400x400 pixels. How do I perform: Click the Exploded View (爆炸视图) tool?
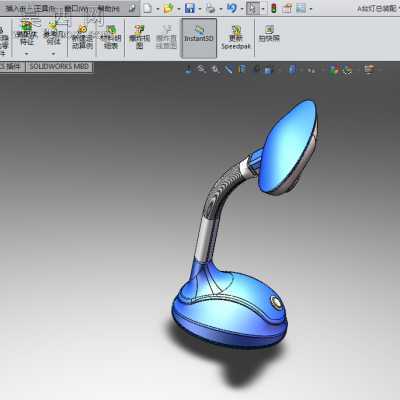pyautogui.click(x=139, y=37)
